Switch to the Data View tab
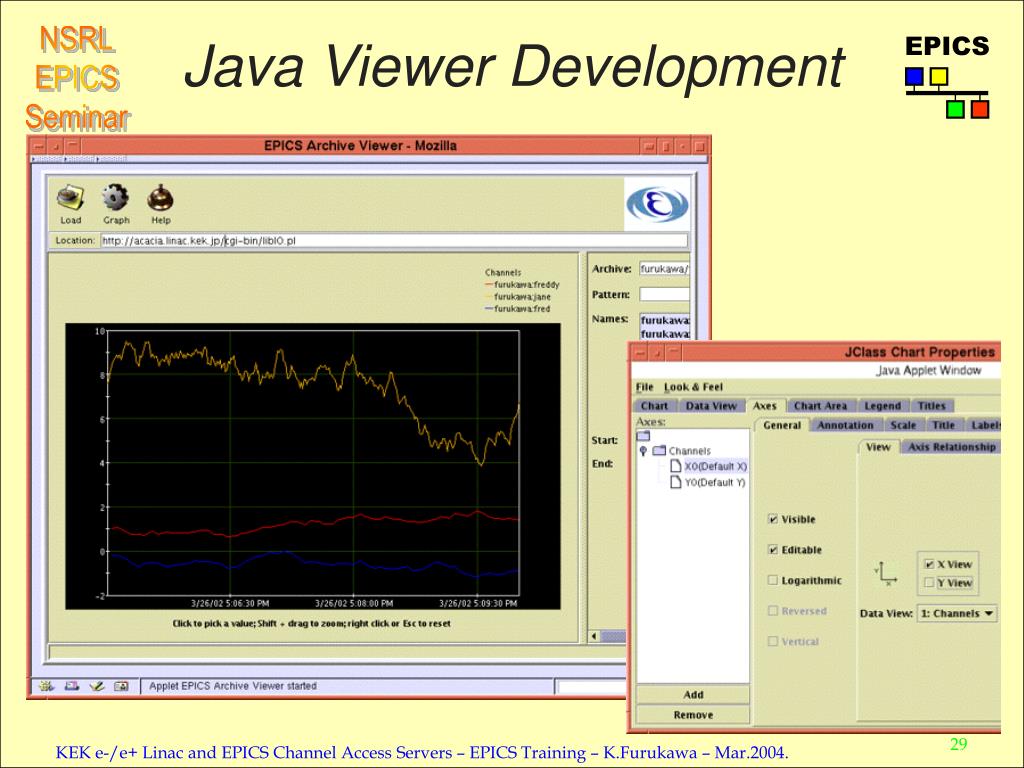Screen dimensions: 1024x768 [x=711, y=406]
